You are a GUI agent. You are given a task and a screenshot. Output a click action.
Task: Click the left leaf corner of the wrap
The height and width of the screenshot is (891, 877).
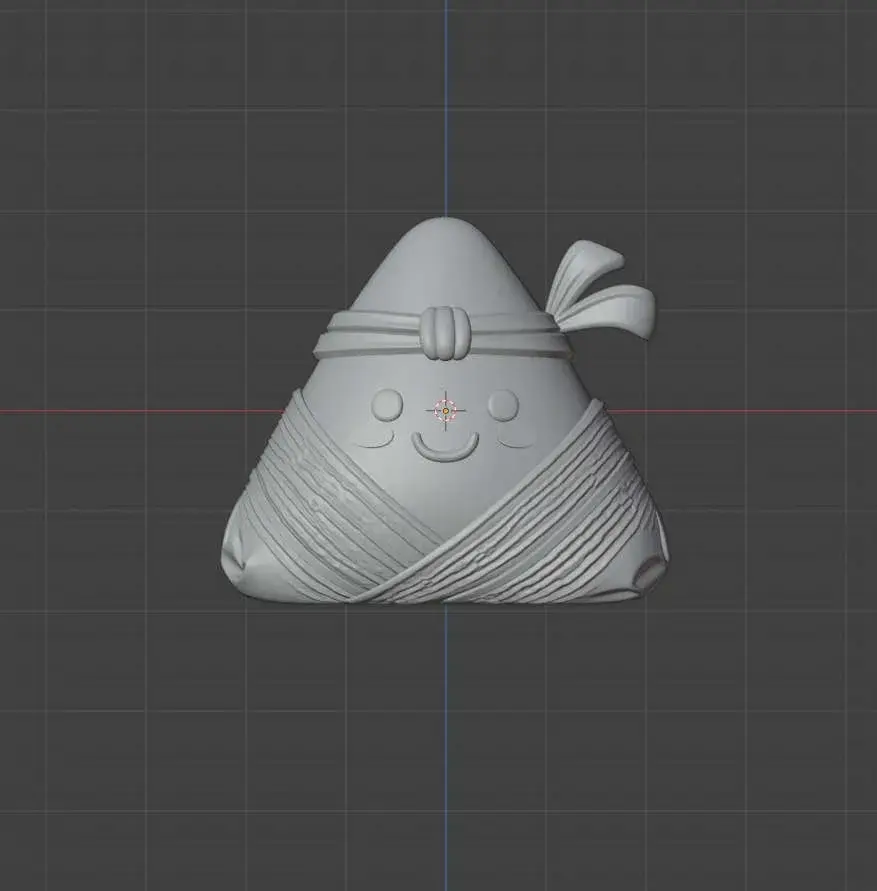coord(245,565)
